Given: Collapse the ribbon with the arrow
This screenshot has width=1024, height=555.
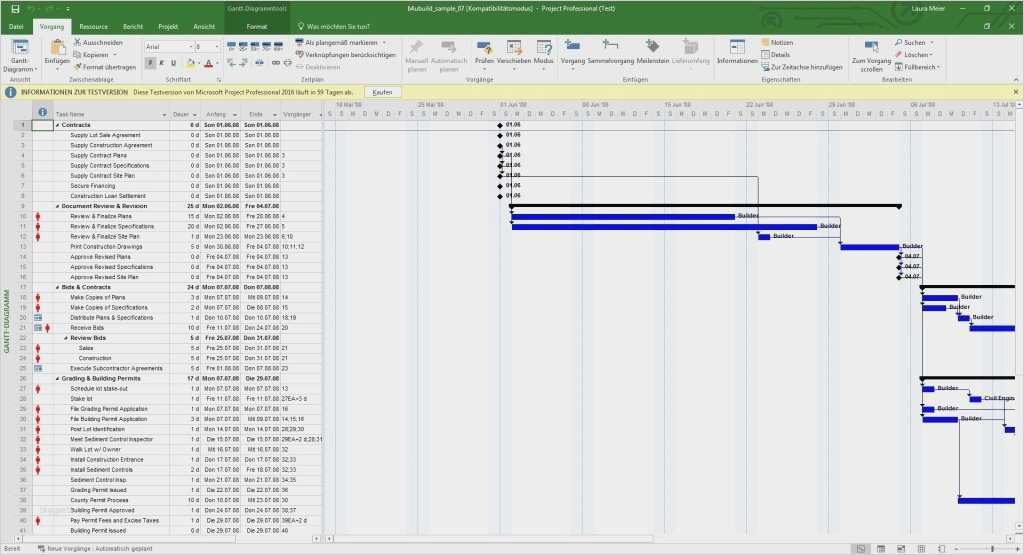Looking at the screenshot, I should 1016,79.
